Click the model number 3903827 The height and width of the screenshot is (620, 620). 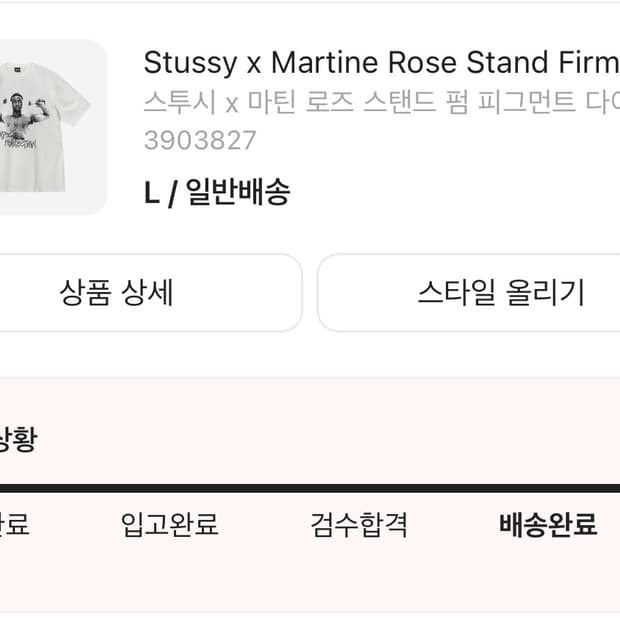pos(200,140)
